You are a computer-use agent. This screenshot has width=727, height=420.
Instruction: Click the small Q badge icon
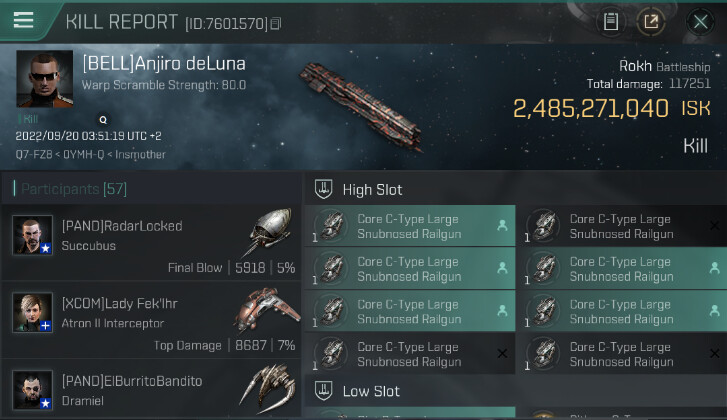pos(102,119)
